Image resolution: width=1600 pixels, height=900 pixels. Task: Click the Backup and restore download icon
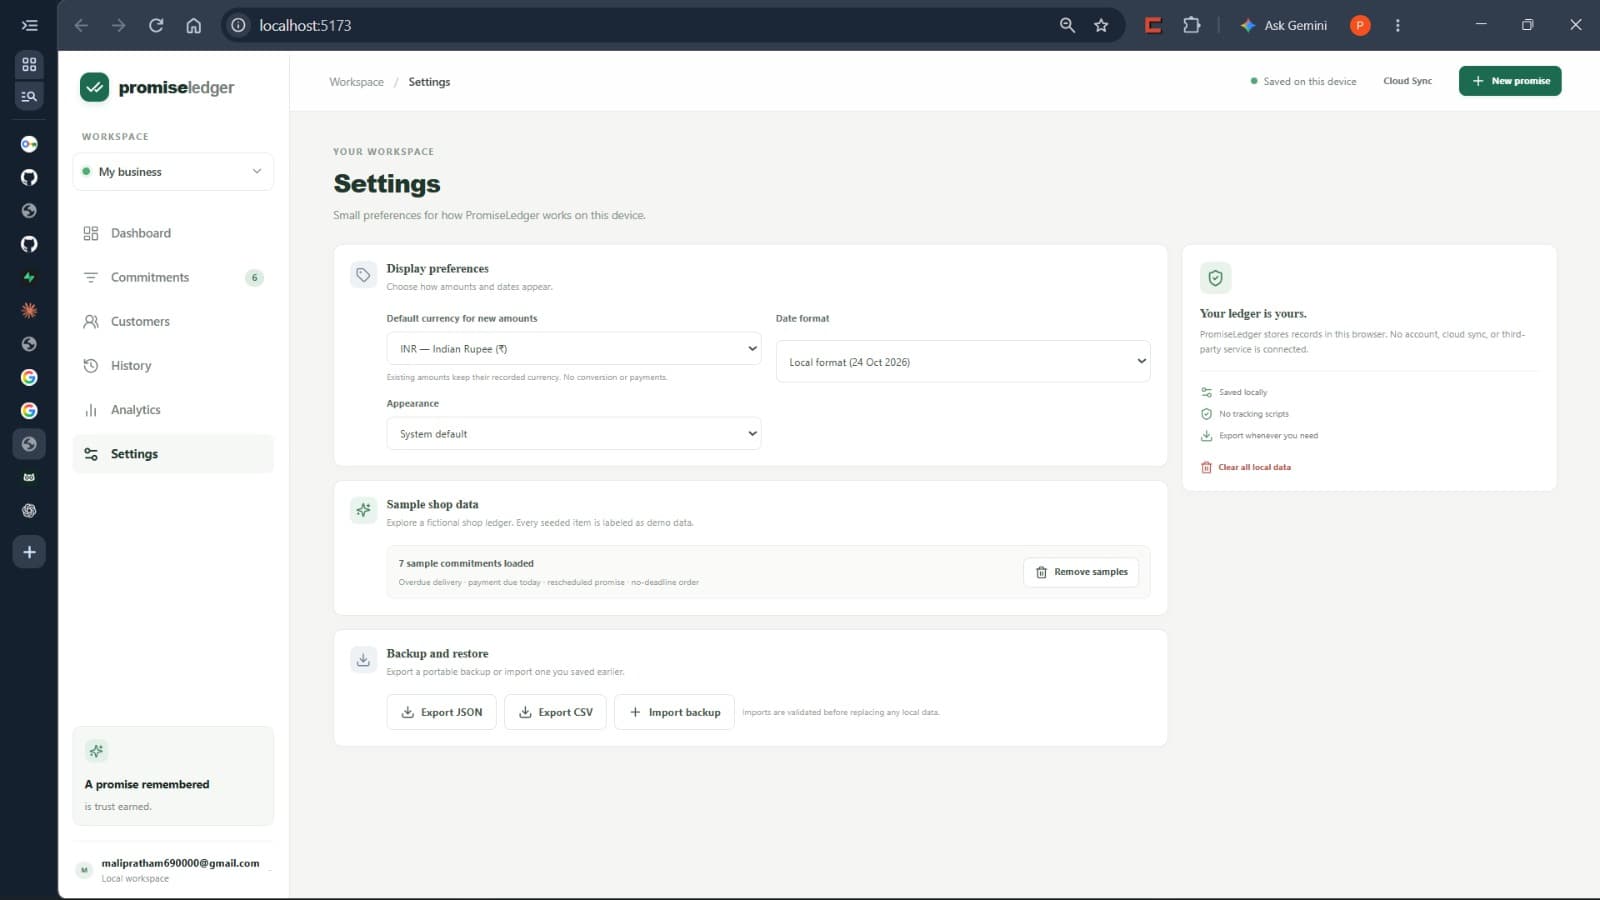point(363,660)
